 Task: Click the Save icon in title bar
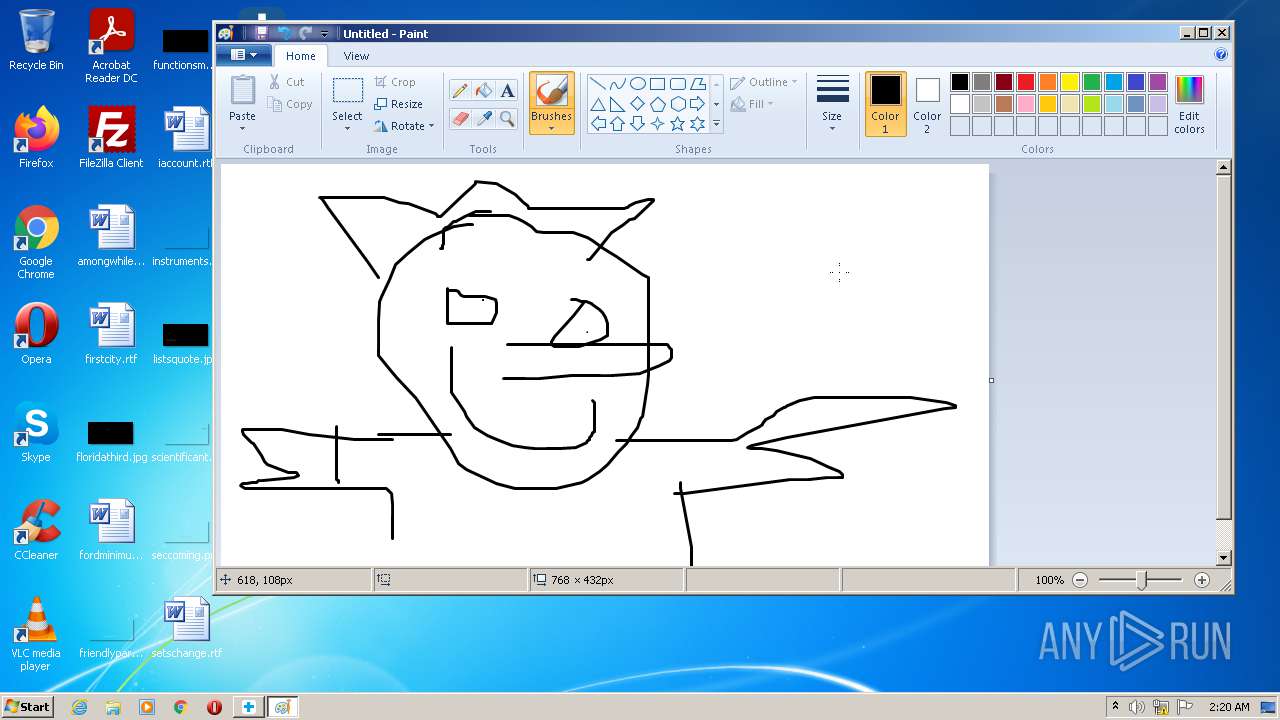coord(261,33)
